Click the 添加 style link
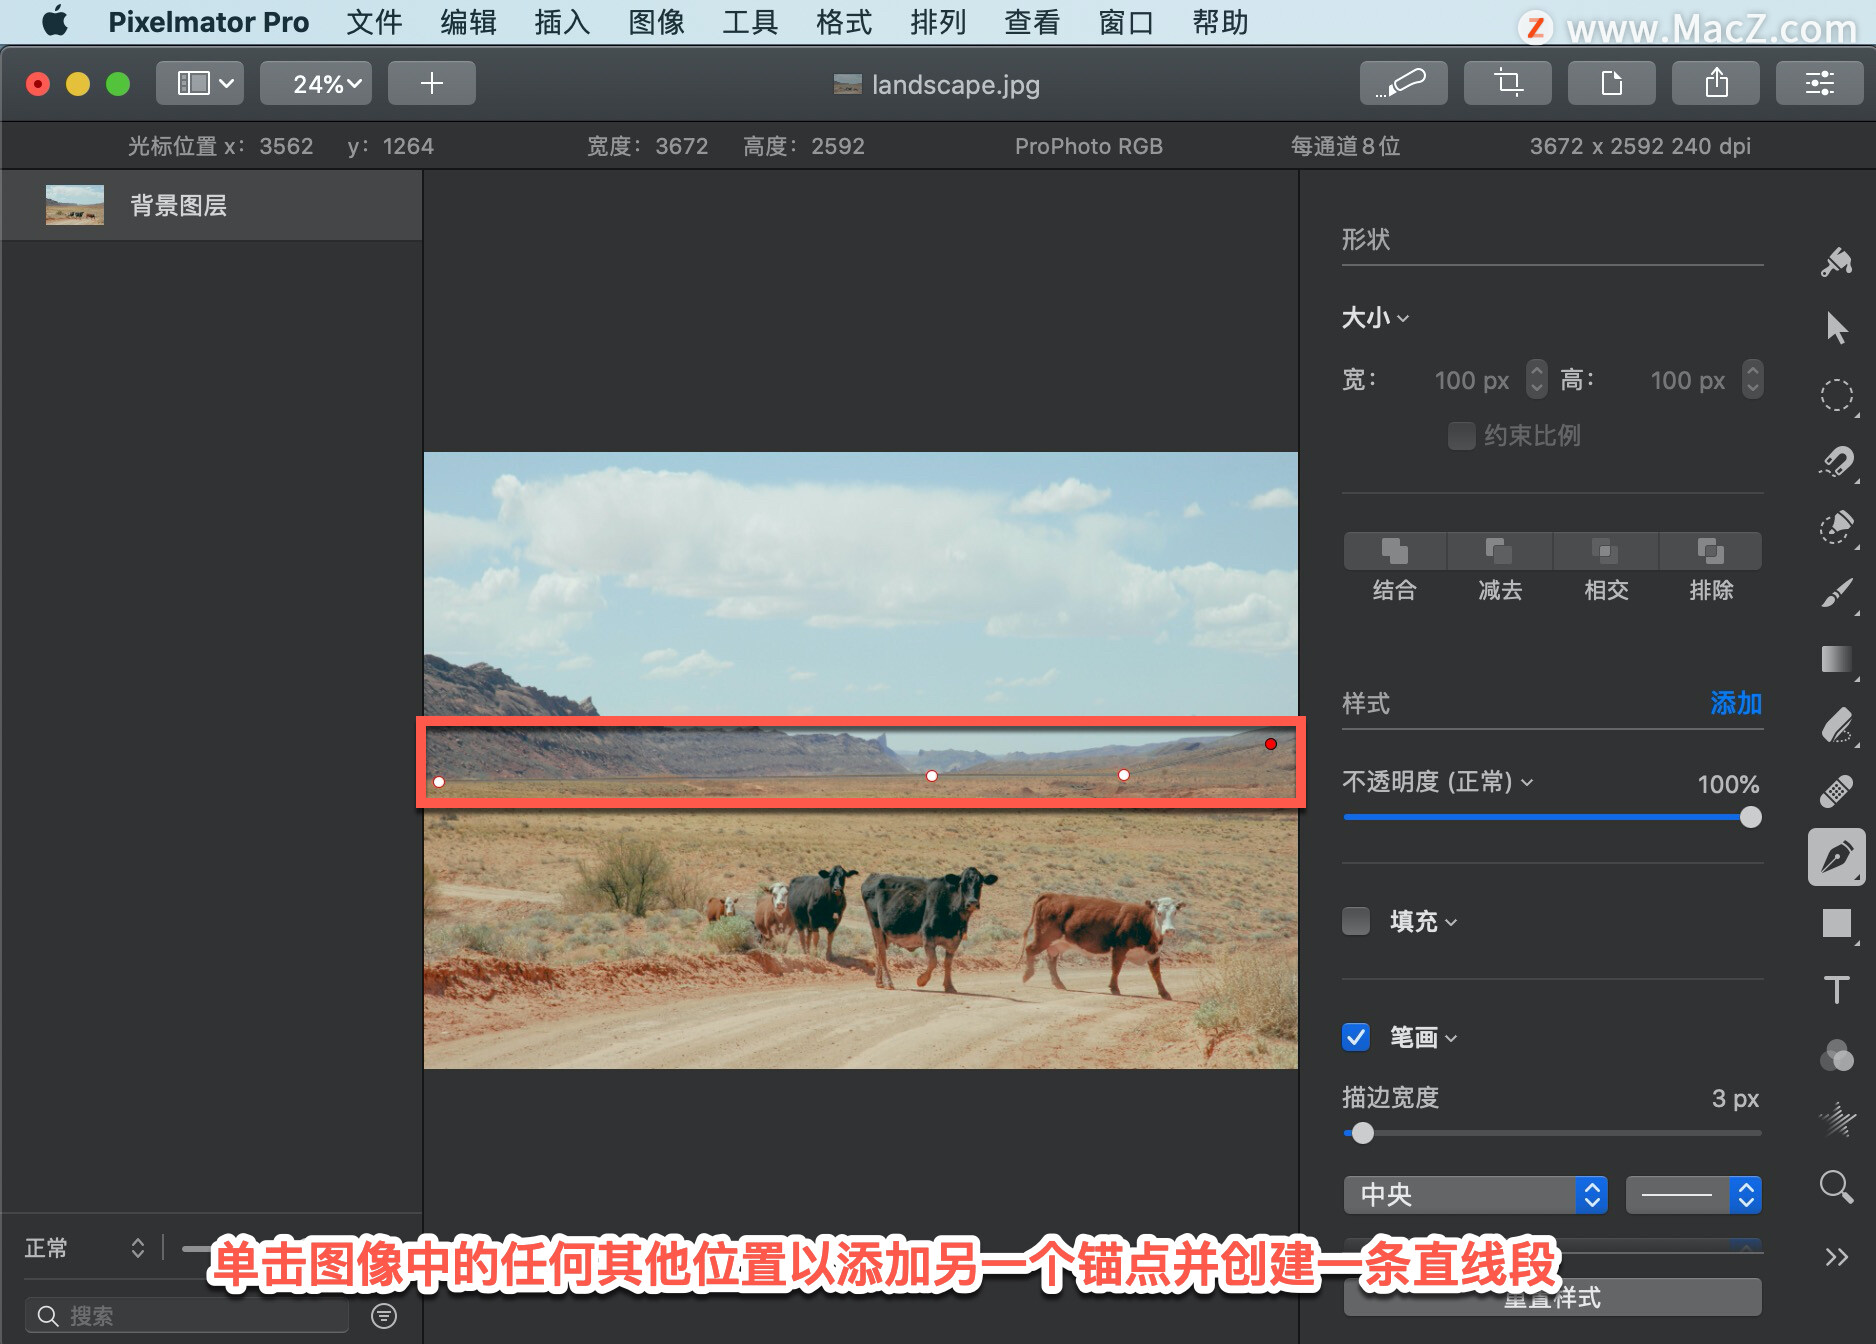The image size is (1876, 1344). coord(1735,703)
